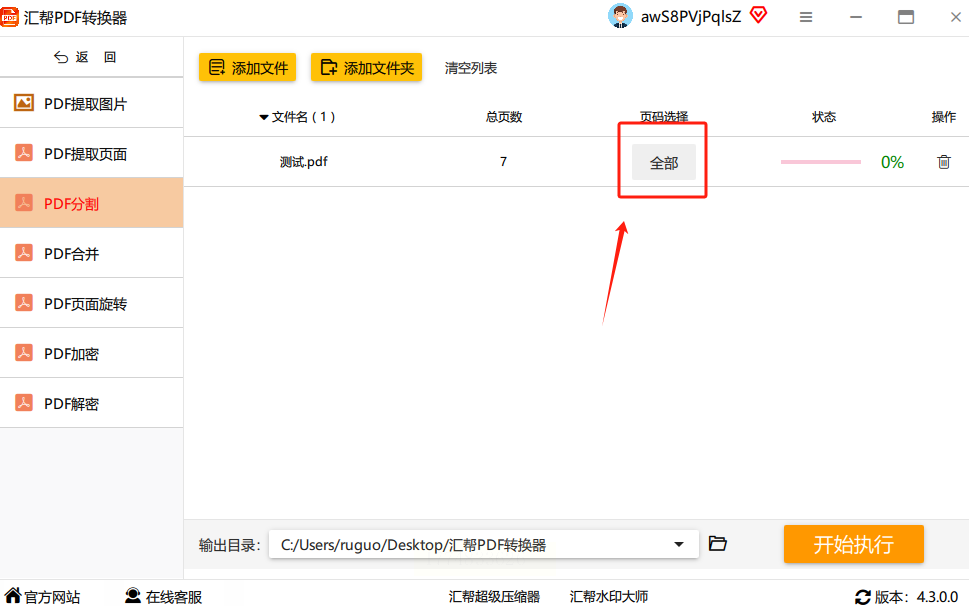Viewport: 969px width, 606px height.
Task: Click the 添加文件 button
Action: pyautogui.click(x=247, y=67)
